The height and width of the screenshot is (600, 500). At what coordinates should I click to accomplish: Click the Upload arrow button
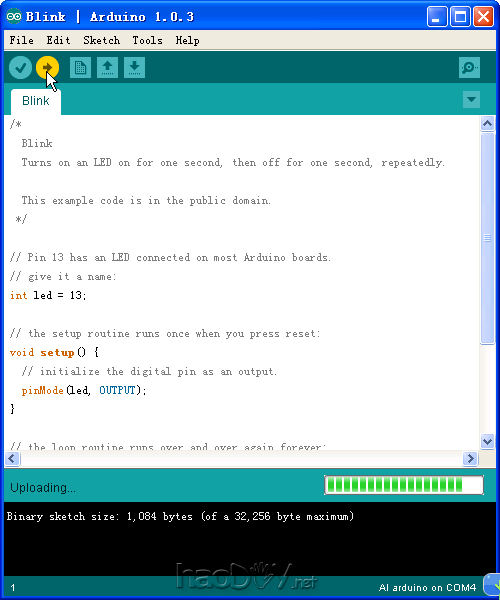47,68
